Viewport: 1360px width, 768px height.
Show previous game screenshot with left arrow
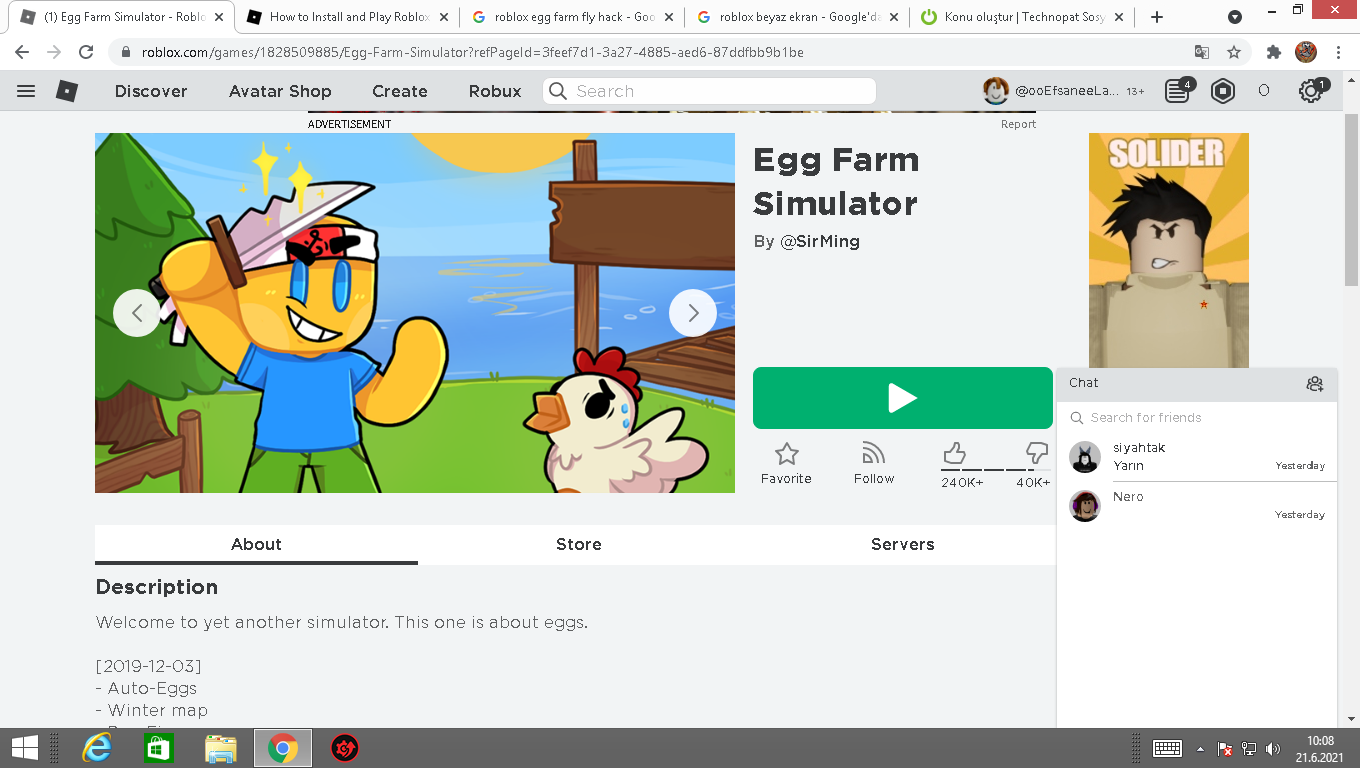pyautogui.click(x=137, y=313)
